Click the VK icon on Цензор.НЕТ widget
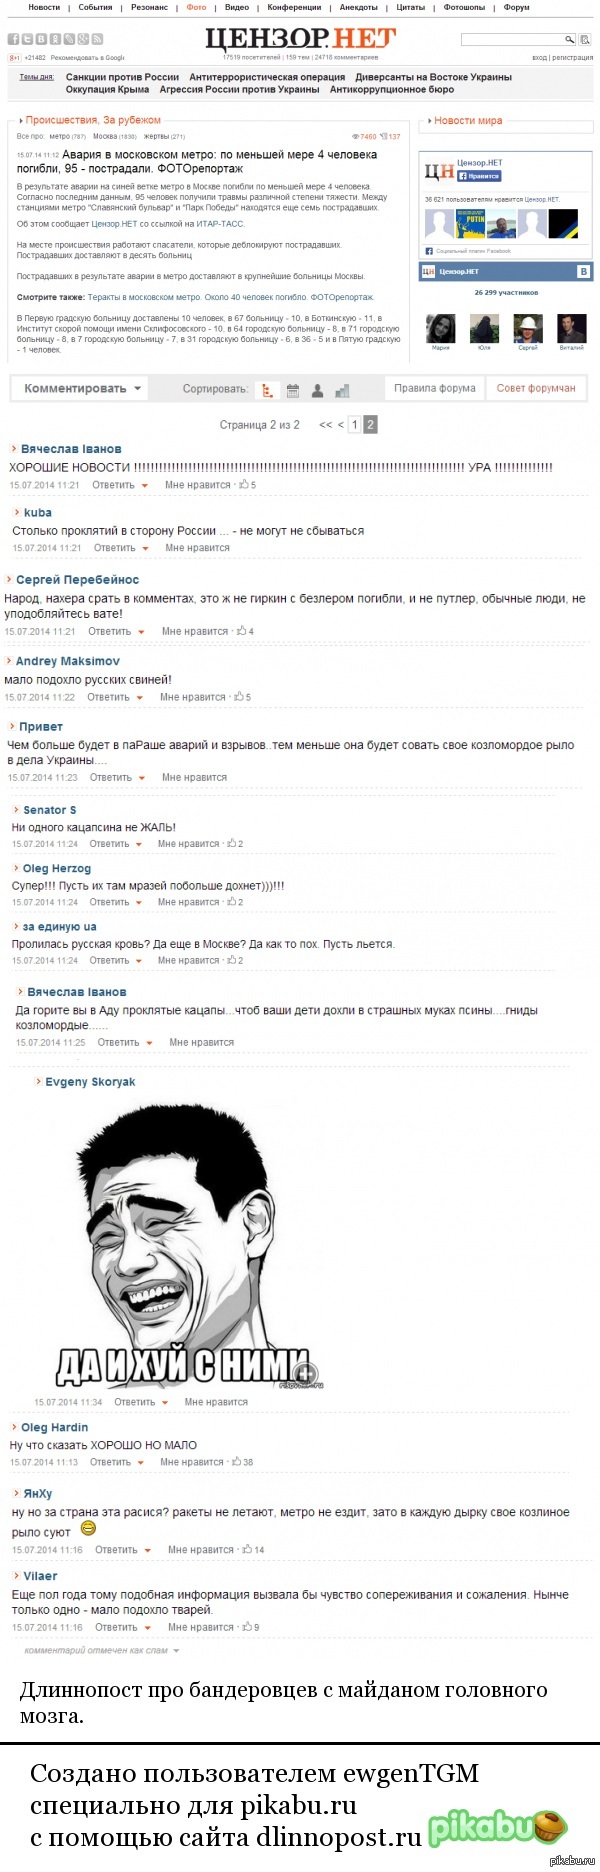 tap(583, 271)
